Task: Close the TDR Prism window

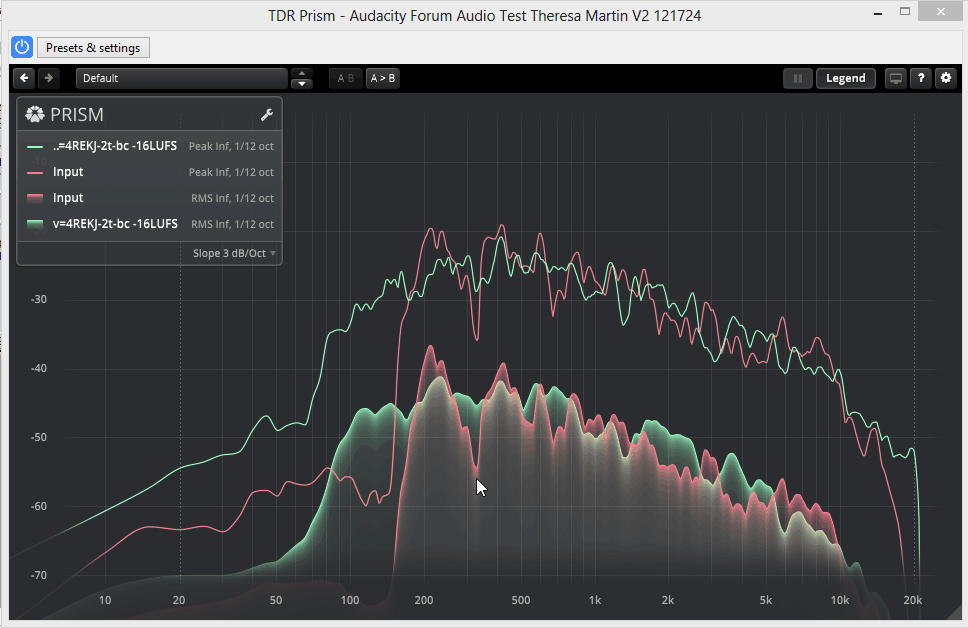Action: [x=940, y=11]
